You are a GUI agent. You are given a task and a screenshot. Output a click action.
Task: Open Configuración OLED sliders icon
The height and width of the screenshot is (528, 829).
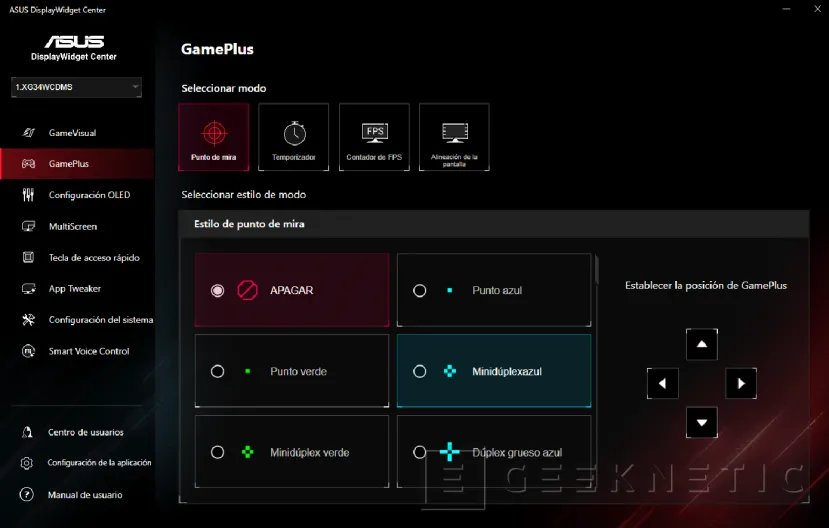(29, 195)
